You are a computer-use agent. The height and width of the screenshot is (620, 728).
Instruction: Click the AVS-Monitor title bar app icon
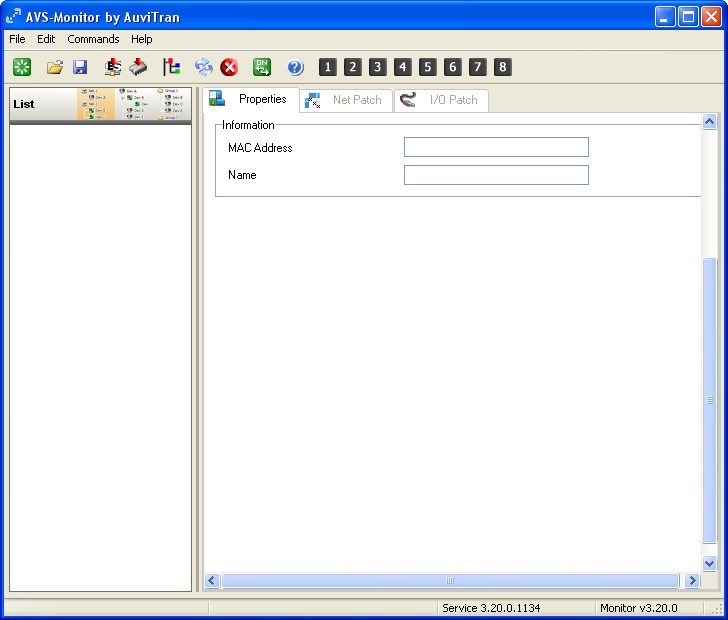[x=13, y=17]
